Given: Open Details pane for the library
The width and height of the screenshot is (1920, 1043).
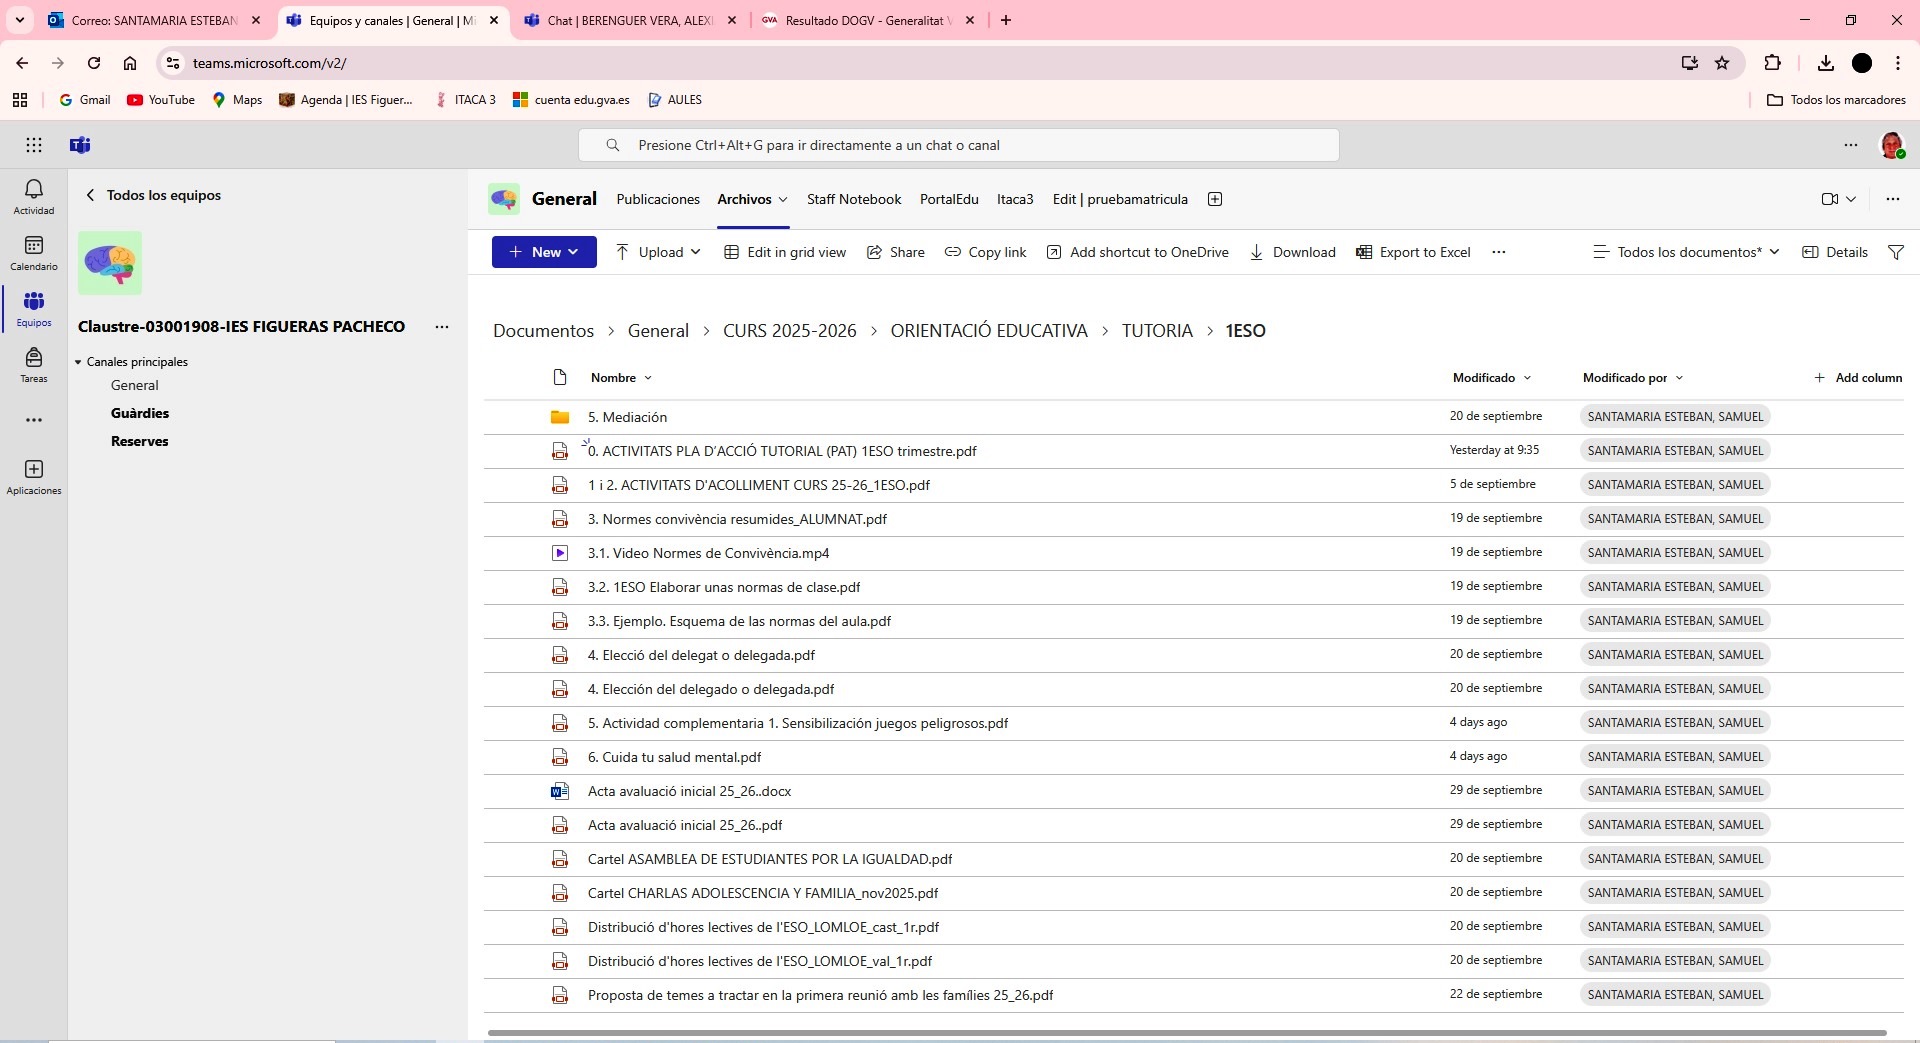Looking at the screenshot, I should pos(1835,252).
